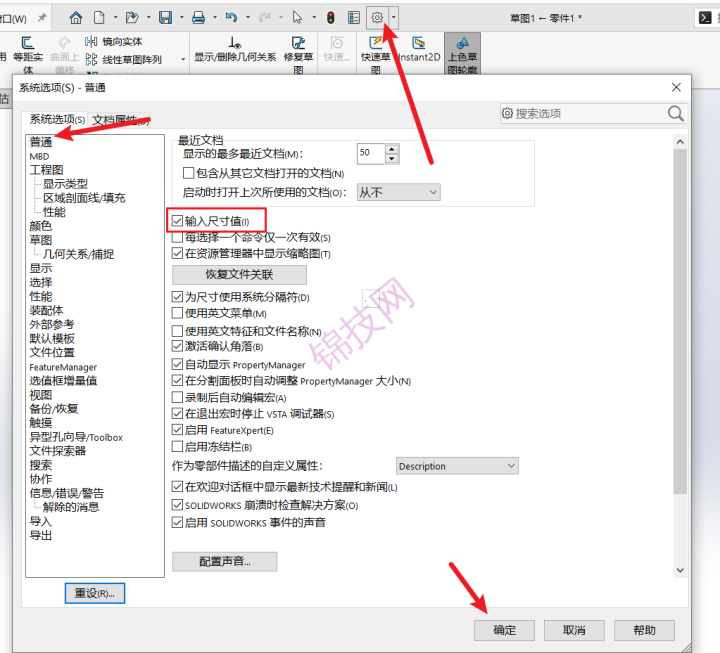Switch to the 系统选项(S) tab
The height and width of the screenshot is (653, 720).
57,119
